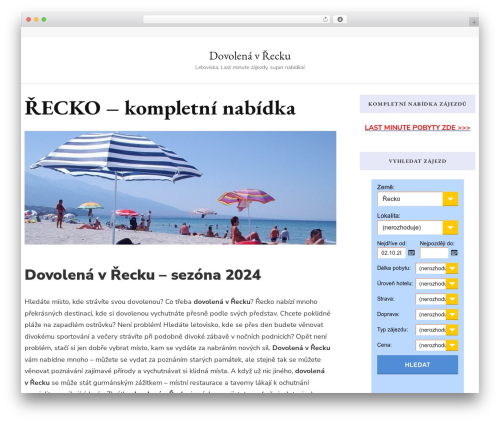Screen dimensions: 500x423
Task: Open calendar picker for Nejpozději do date
Action: [454, 253]
